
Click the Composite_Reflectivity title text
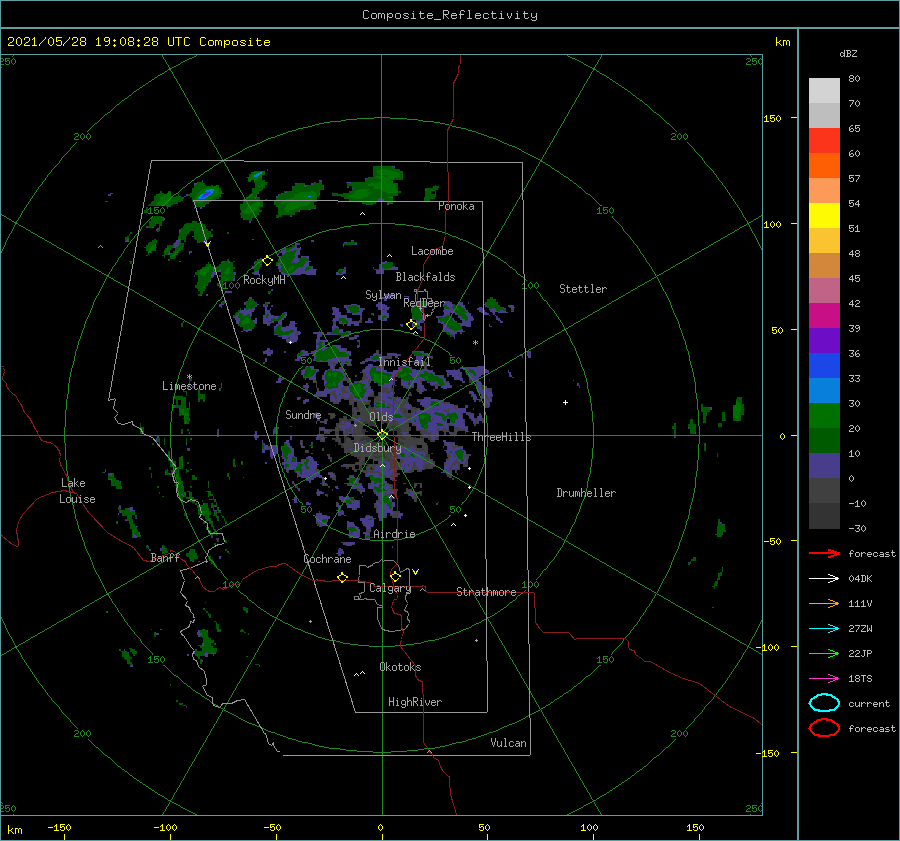click(x=450, y=15)
